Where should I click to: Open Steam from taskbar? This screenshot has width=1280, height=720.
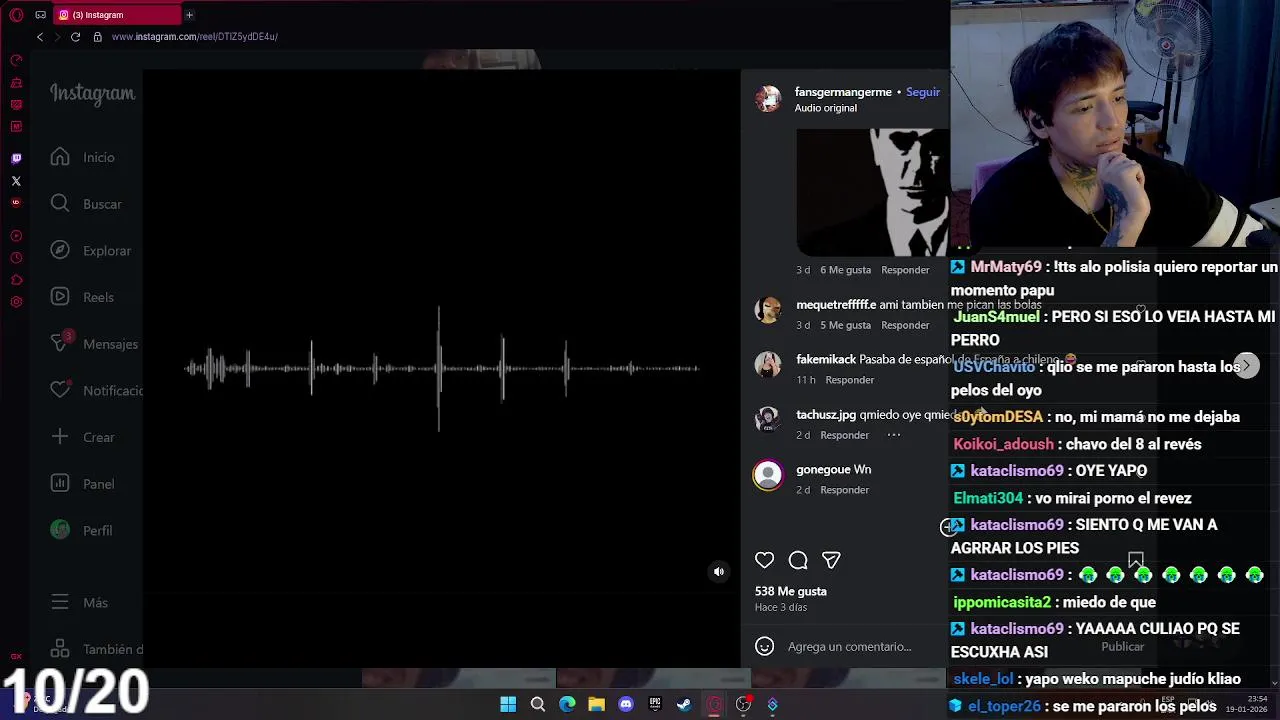coord(684,705)
